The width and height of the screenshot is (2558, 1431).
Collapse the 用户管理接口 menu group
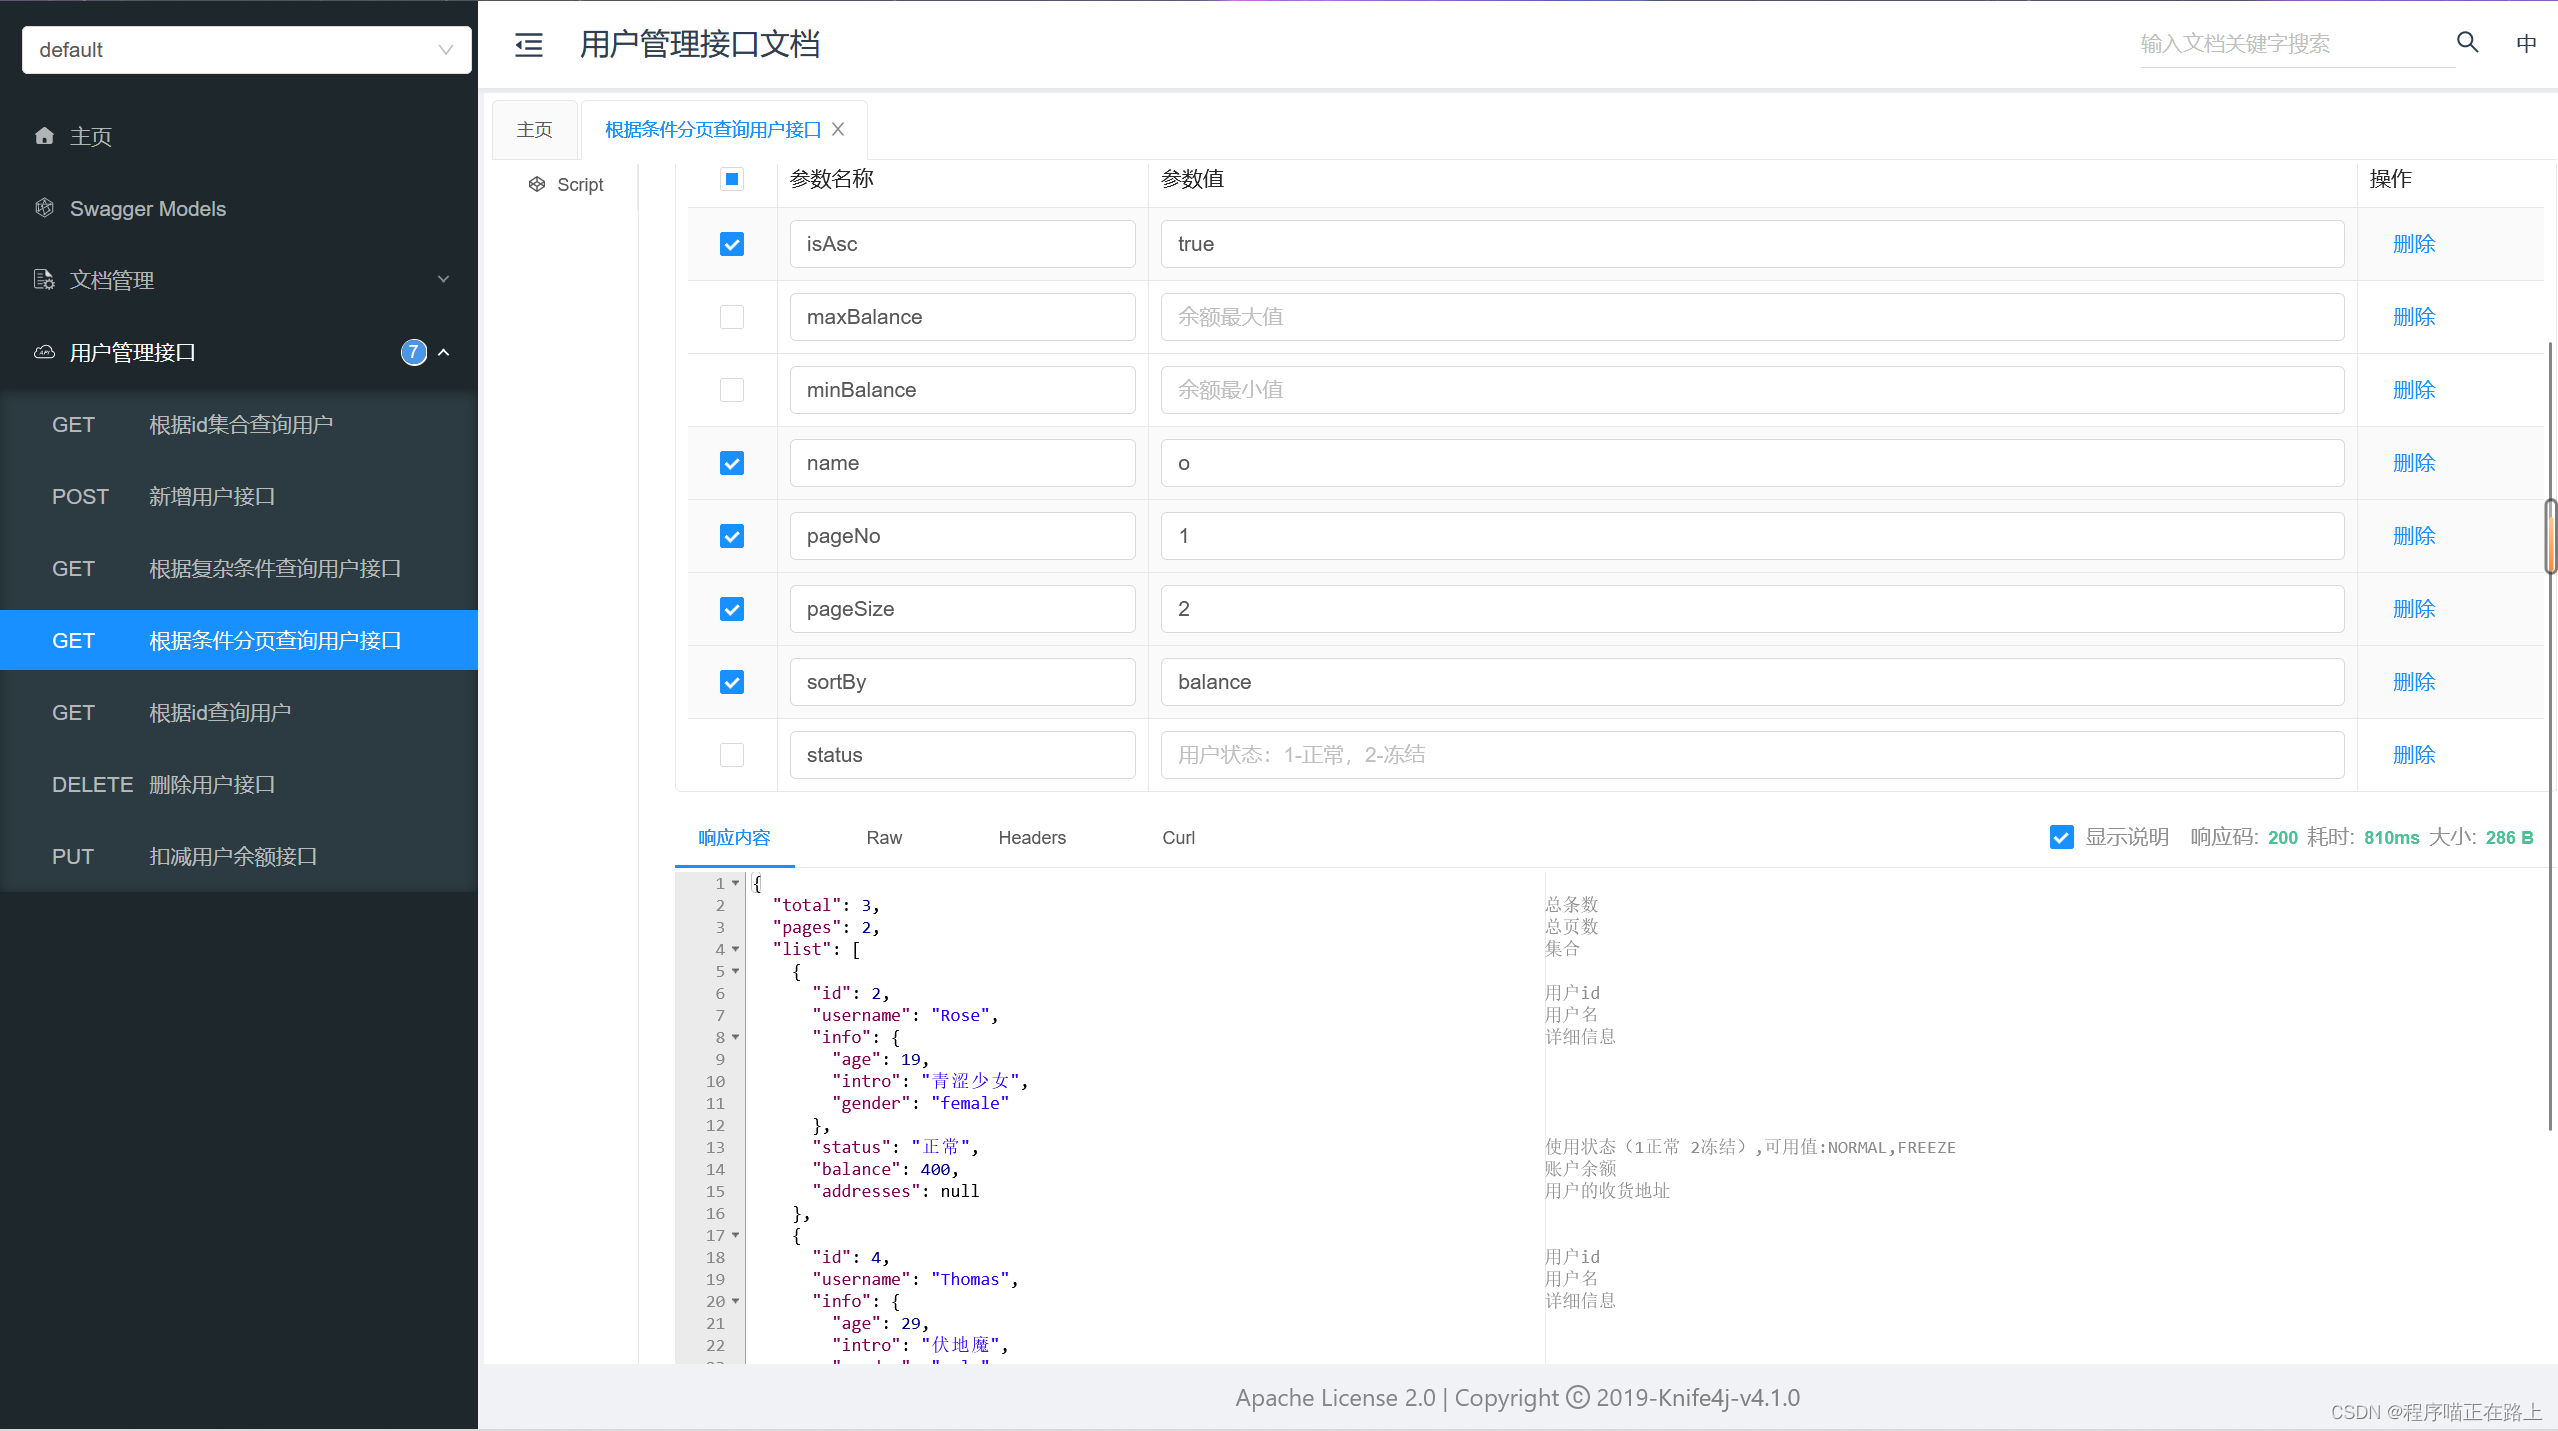tap(444, 352)
